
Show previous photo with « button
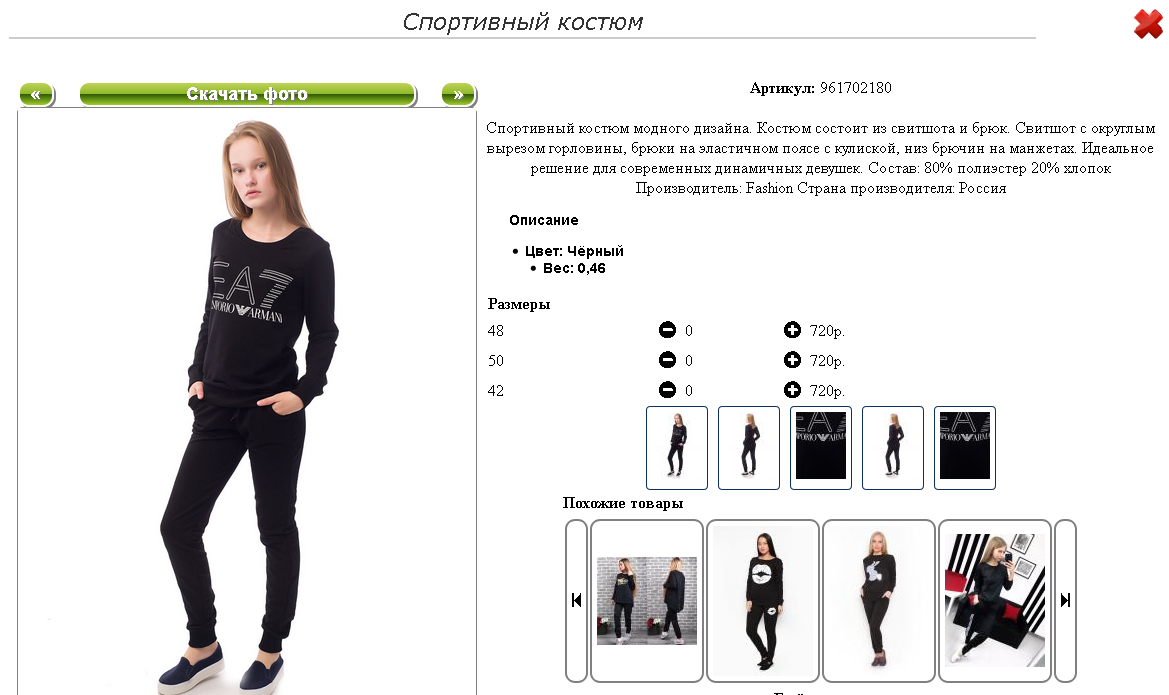(37, 95)
